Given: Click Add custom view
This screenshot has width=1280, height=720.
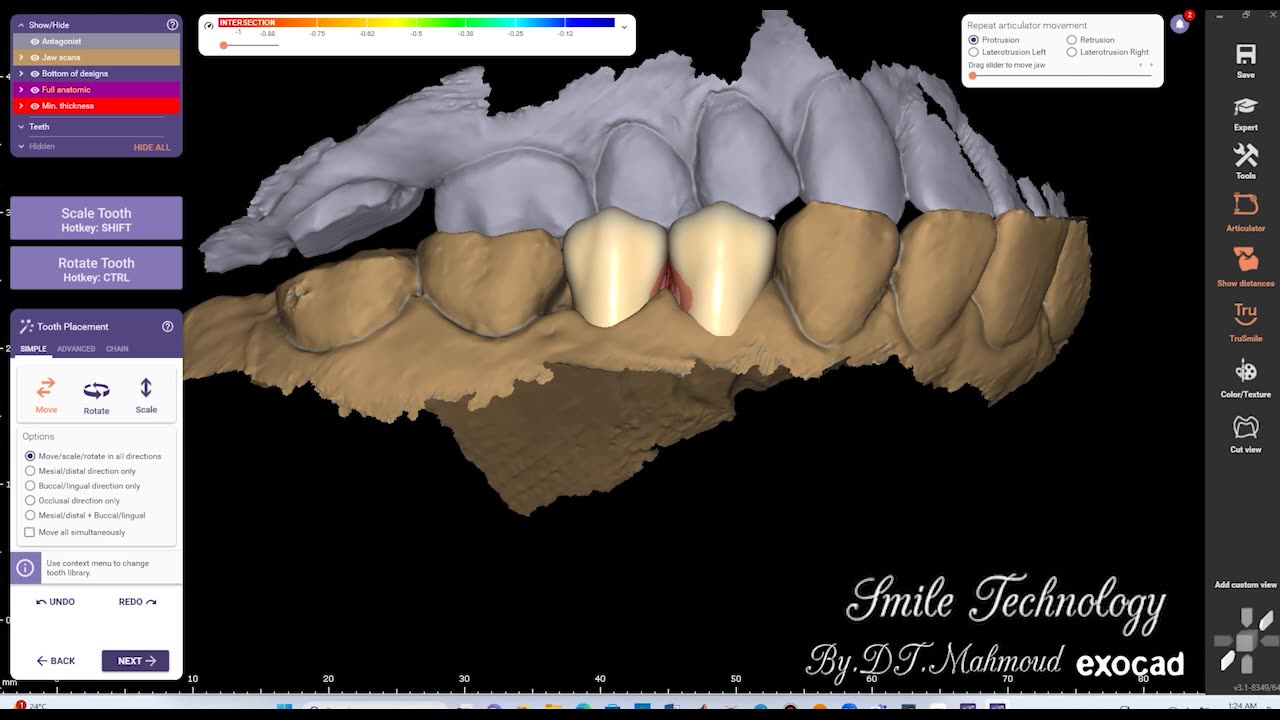Looking at the screenshot, I should (1245, 585).
